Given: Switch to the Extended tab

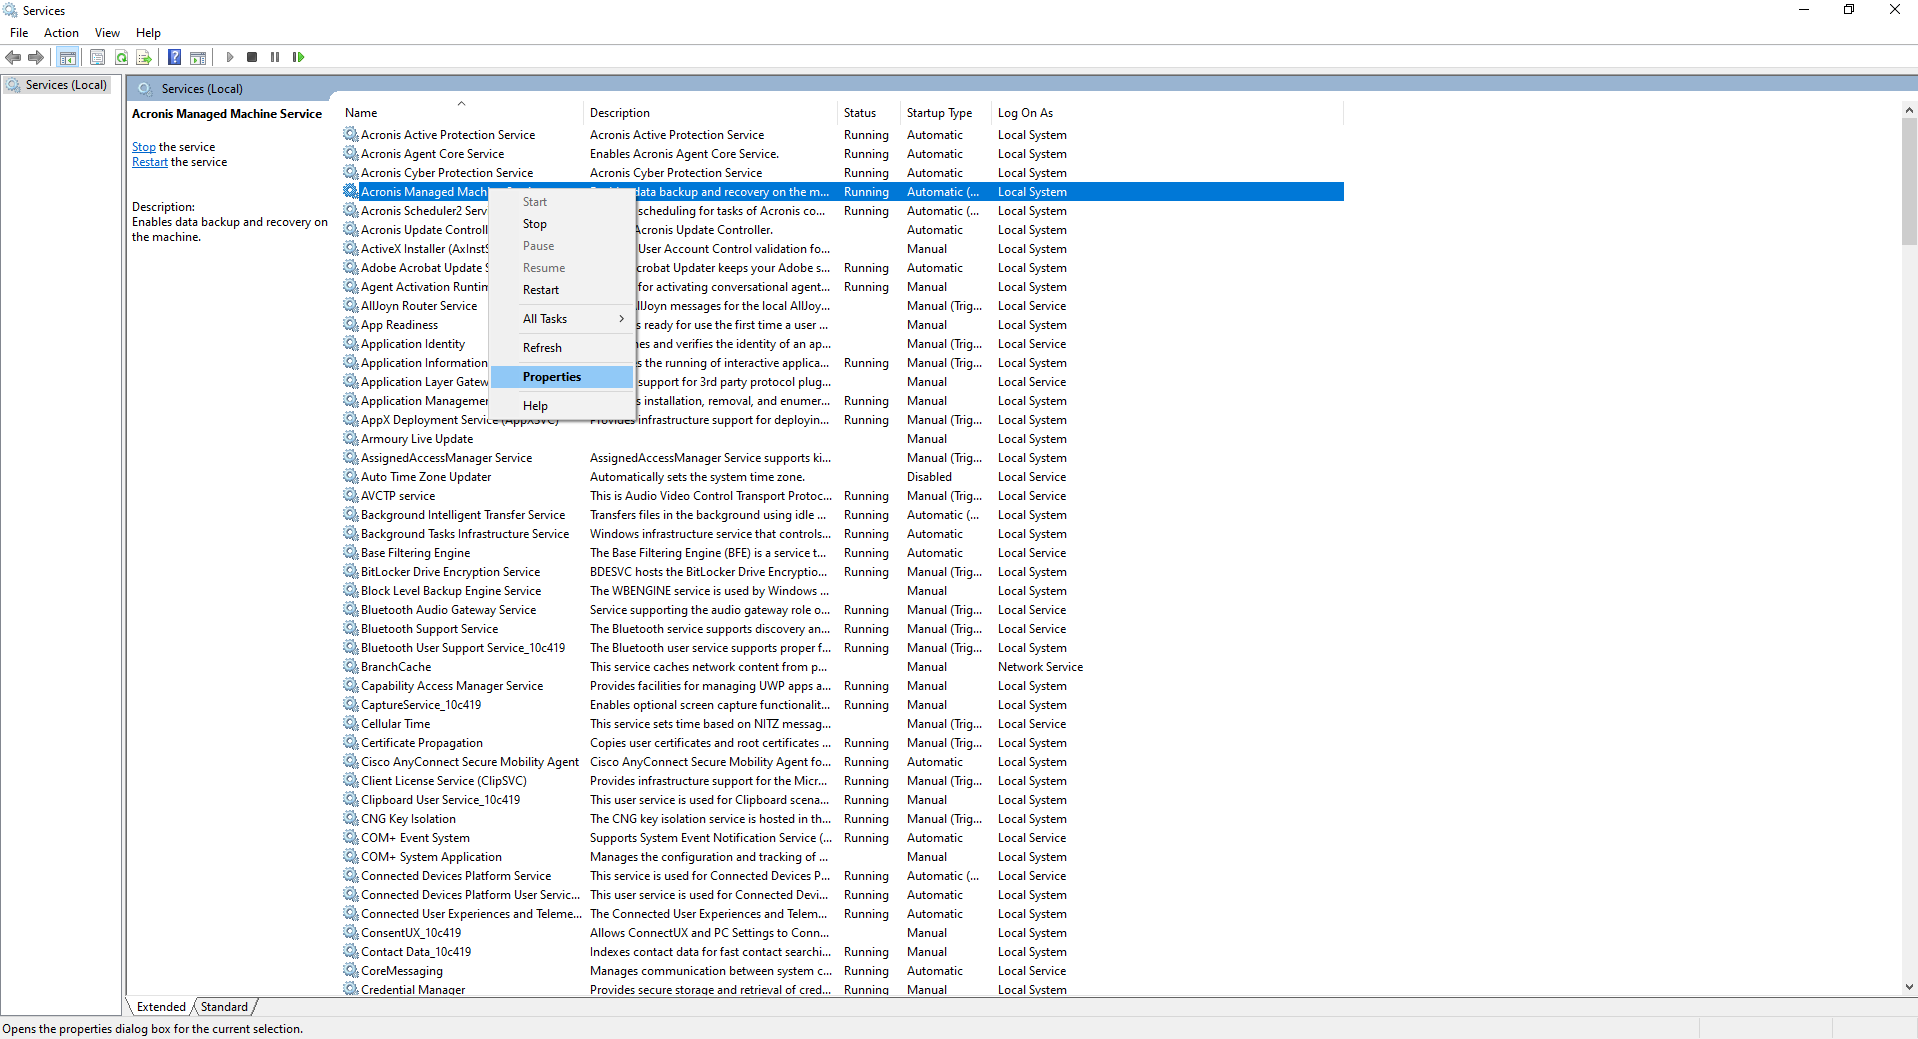Looking at the screenshot, I should click(161, 1007).
